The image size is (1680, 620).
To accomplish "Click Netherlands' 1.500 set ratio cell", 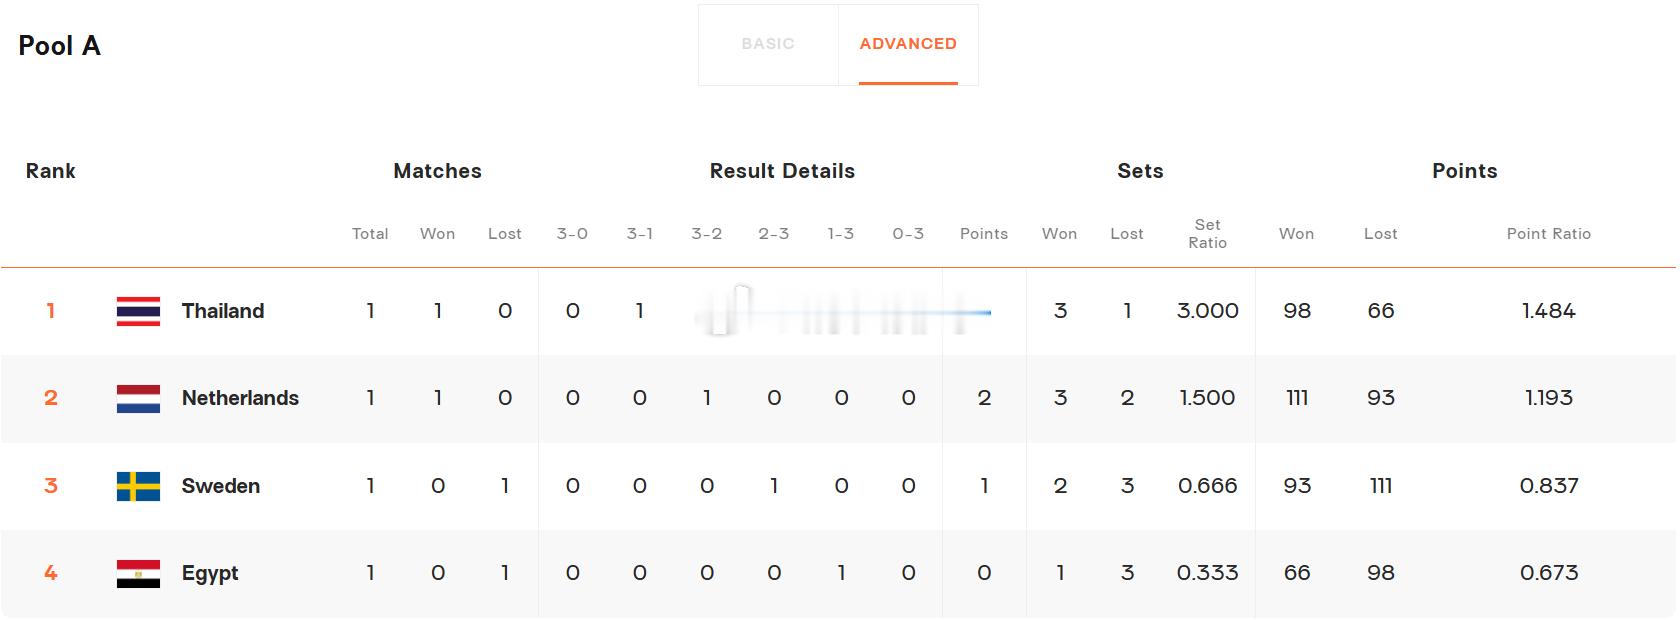I will click(x=1207, y=398).
